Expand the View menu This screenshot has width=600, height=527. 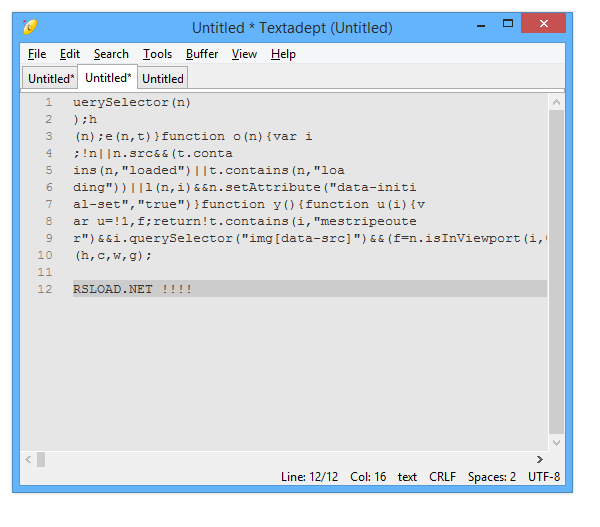244,54
